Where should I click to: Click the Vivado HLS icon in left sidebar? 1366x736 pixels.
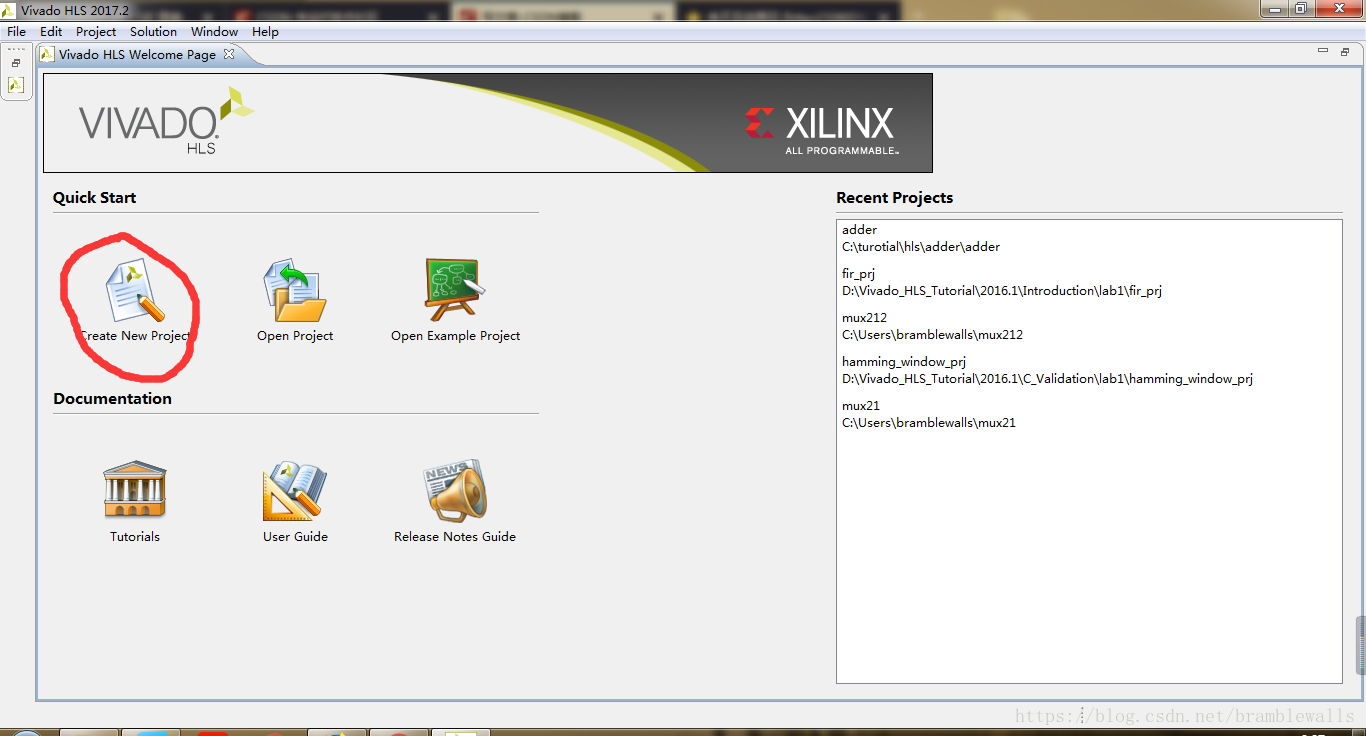pyautogui.click(x=15, y=85)
